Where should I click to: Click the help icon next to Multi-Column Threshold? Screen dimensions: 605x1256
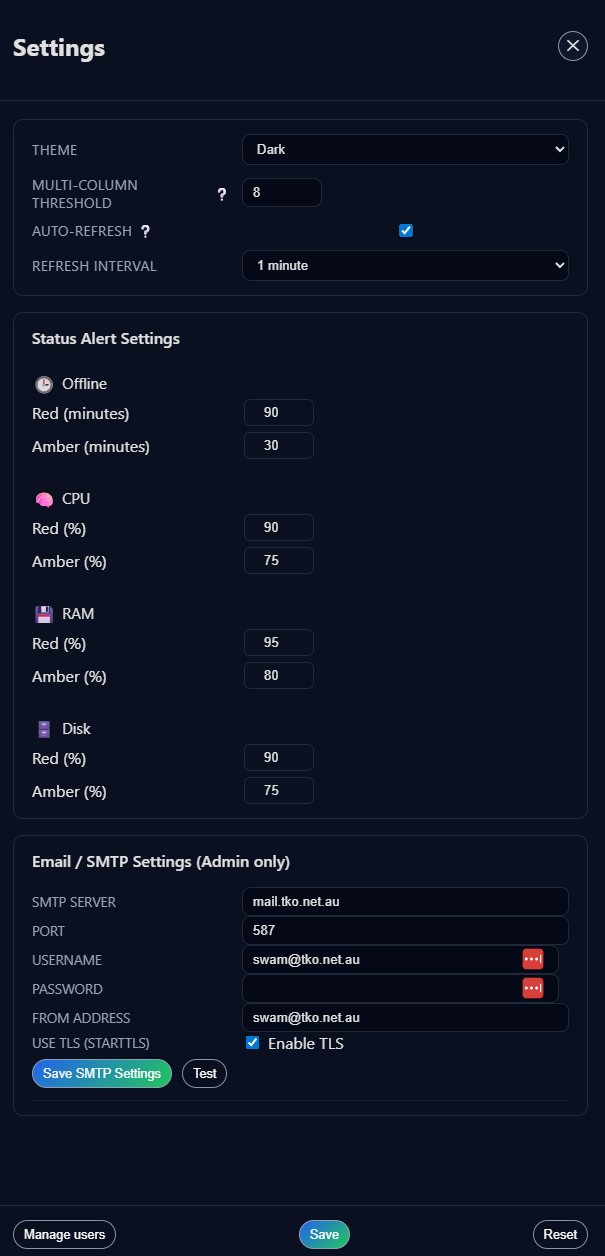pyautogui.click(x=221, y=195)
